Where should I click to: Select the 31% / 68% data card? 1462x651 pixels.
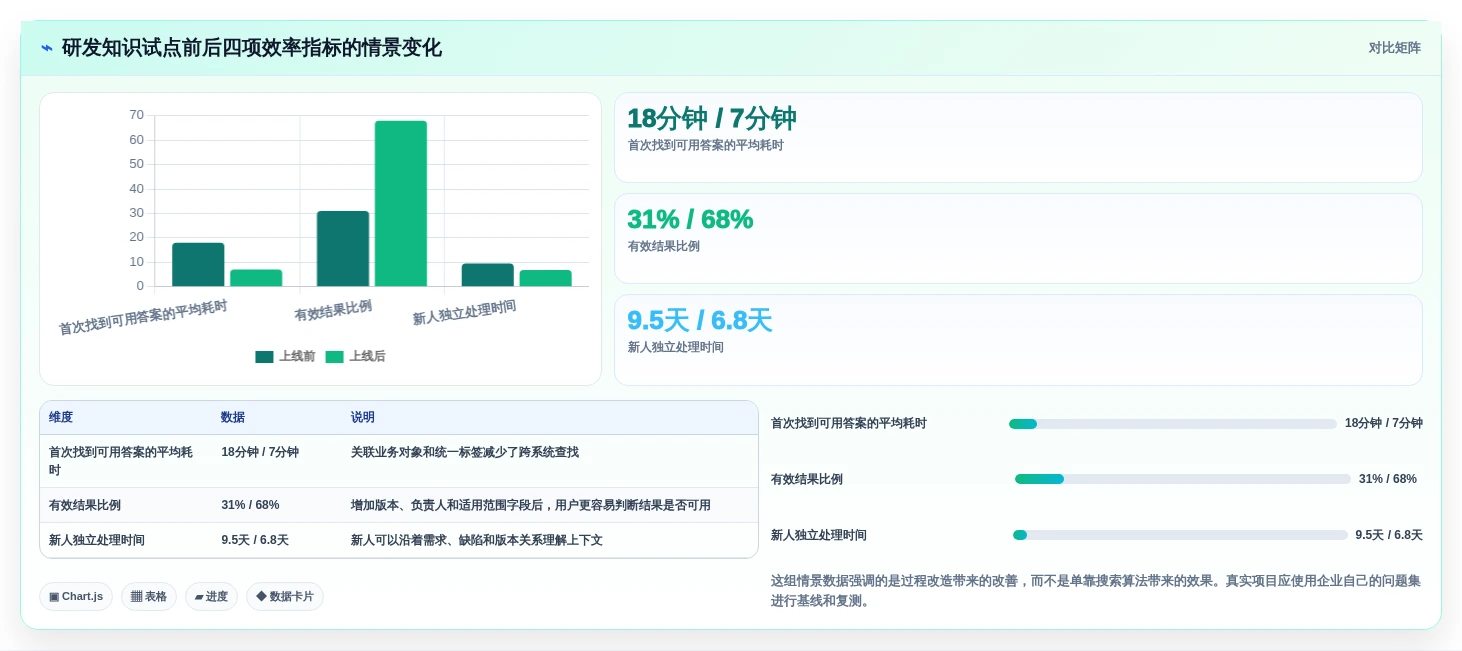[1018, 239]
